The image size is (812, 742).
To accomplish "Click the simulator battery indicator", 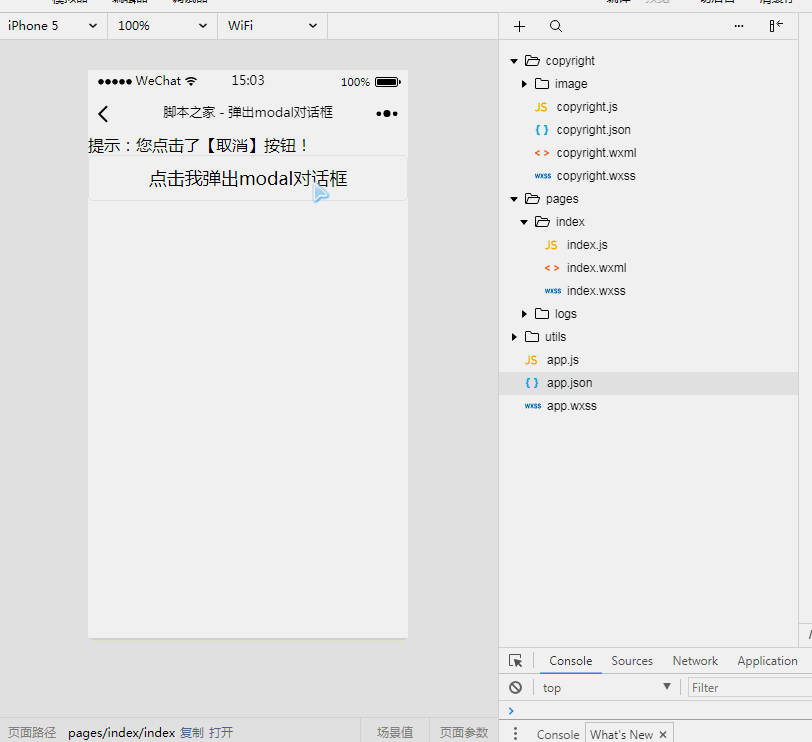I will [388, 82].
